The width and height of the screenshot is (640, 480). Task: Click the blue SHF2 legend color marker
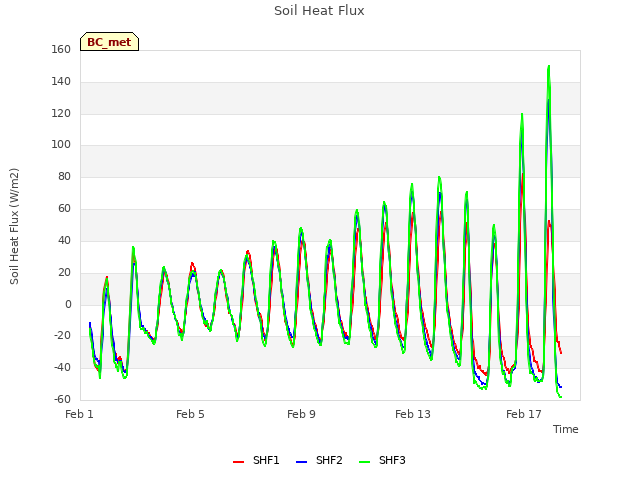[301, 462]
